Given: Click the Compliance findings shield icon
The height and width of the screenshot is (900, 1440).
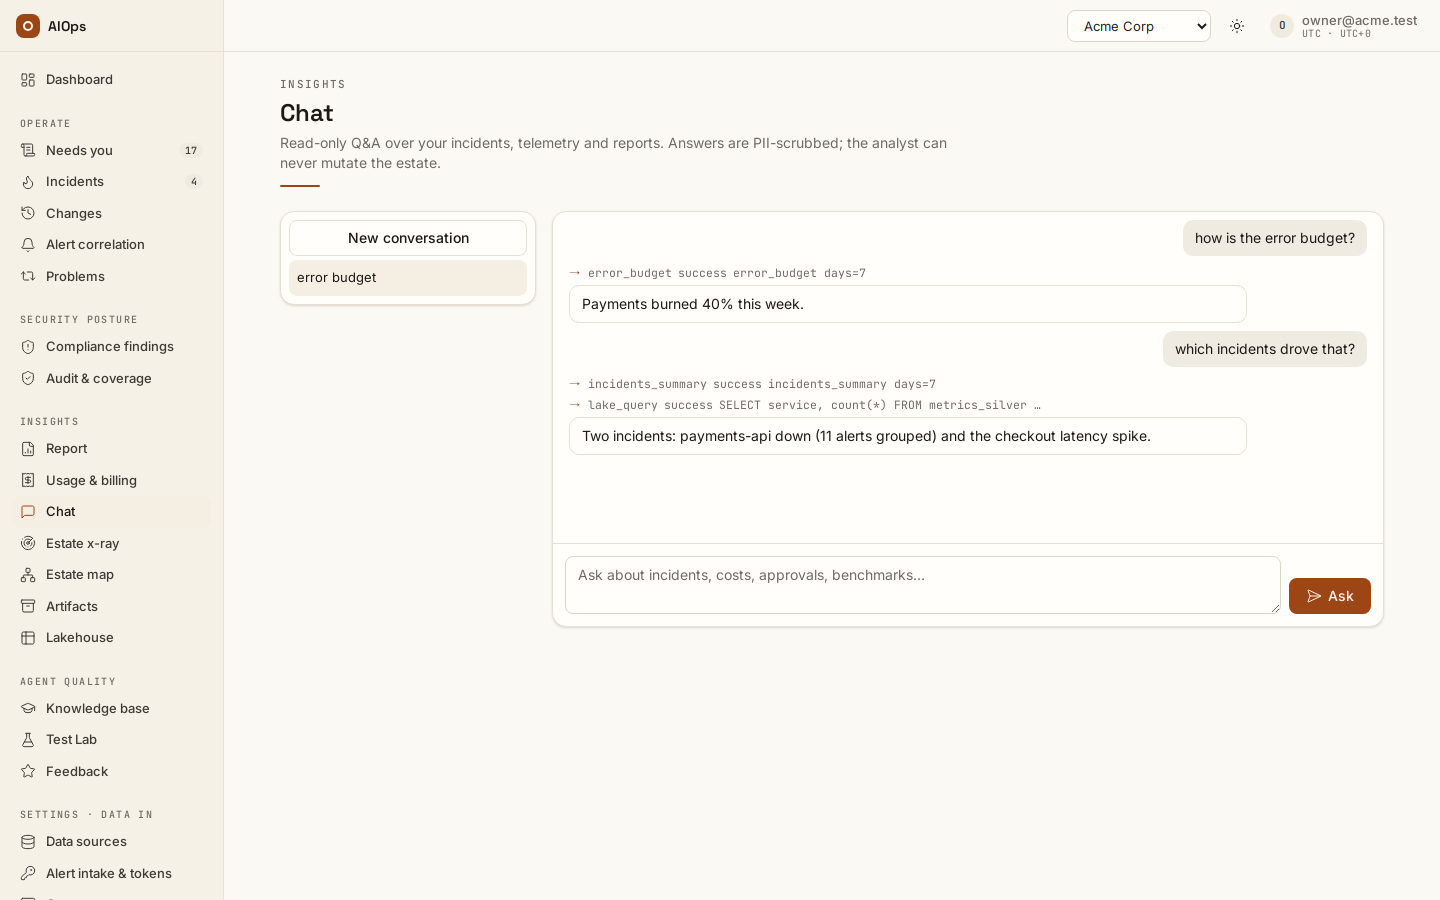Looking at the screenshot, I should tap(28, 347).
